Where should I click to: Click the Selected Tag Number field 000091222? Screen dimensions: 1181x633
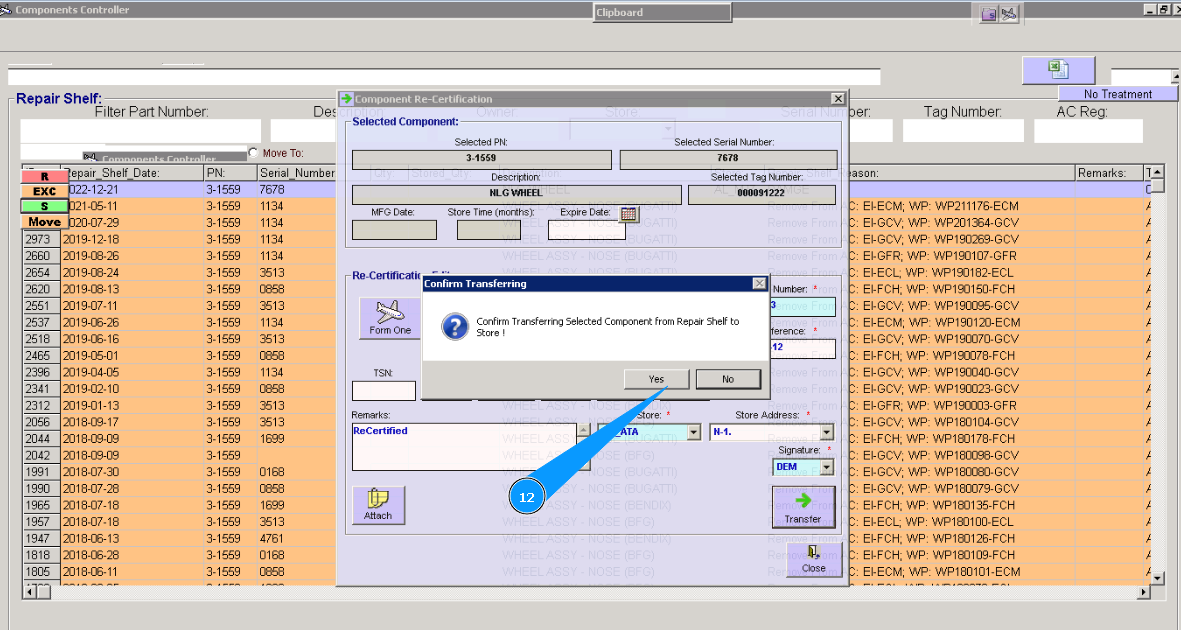761,194
